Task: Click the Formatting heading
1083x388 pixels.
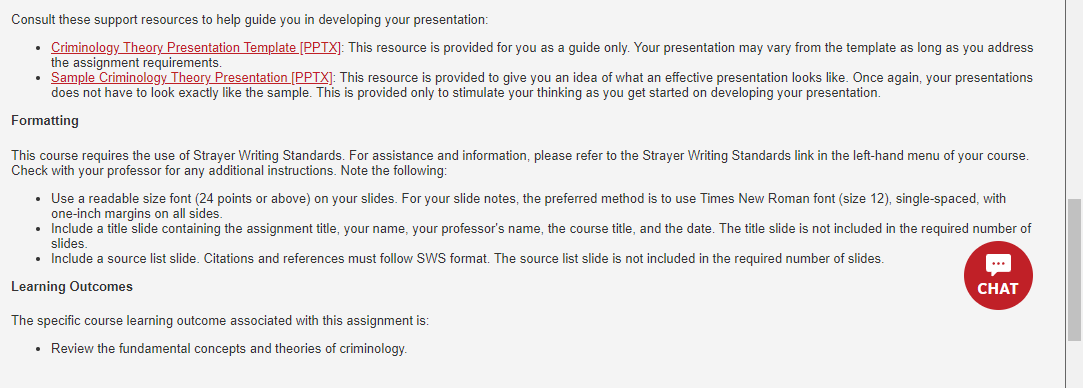Action: [x=45, y=121]
